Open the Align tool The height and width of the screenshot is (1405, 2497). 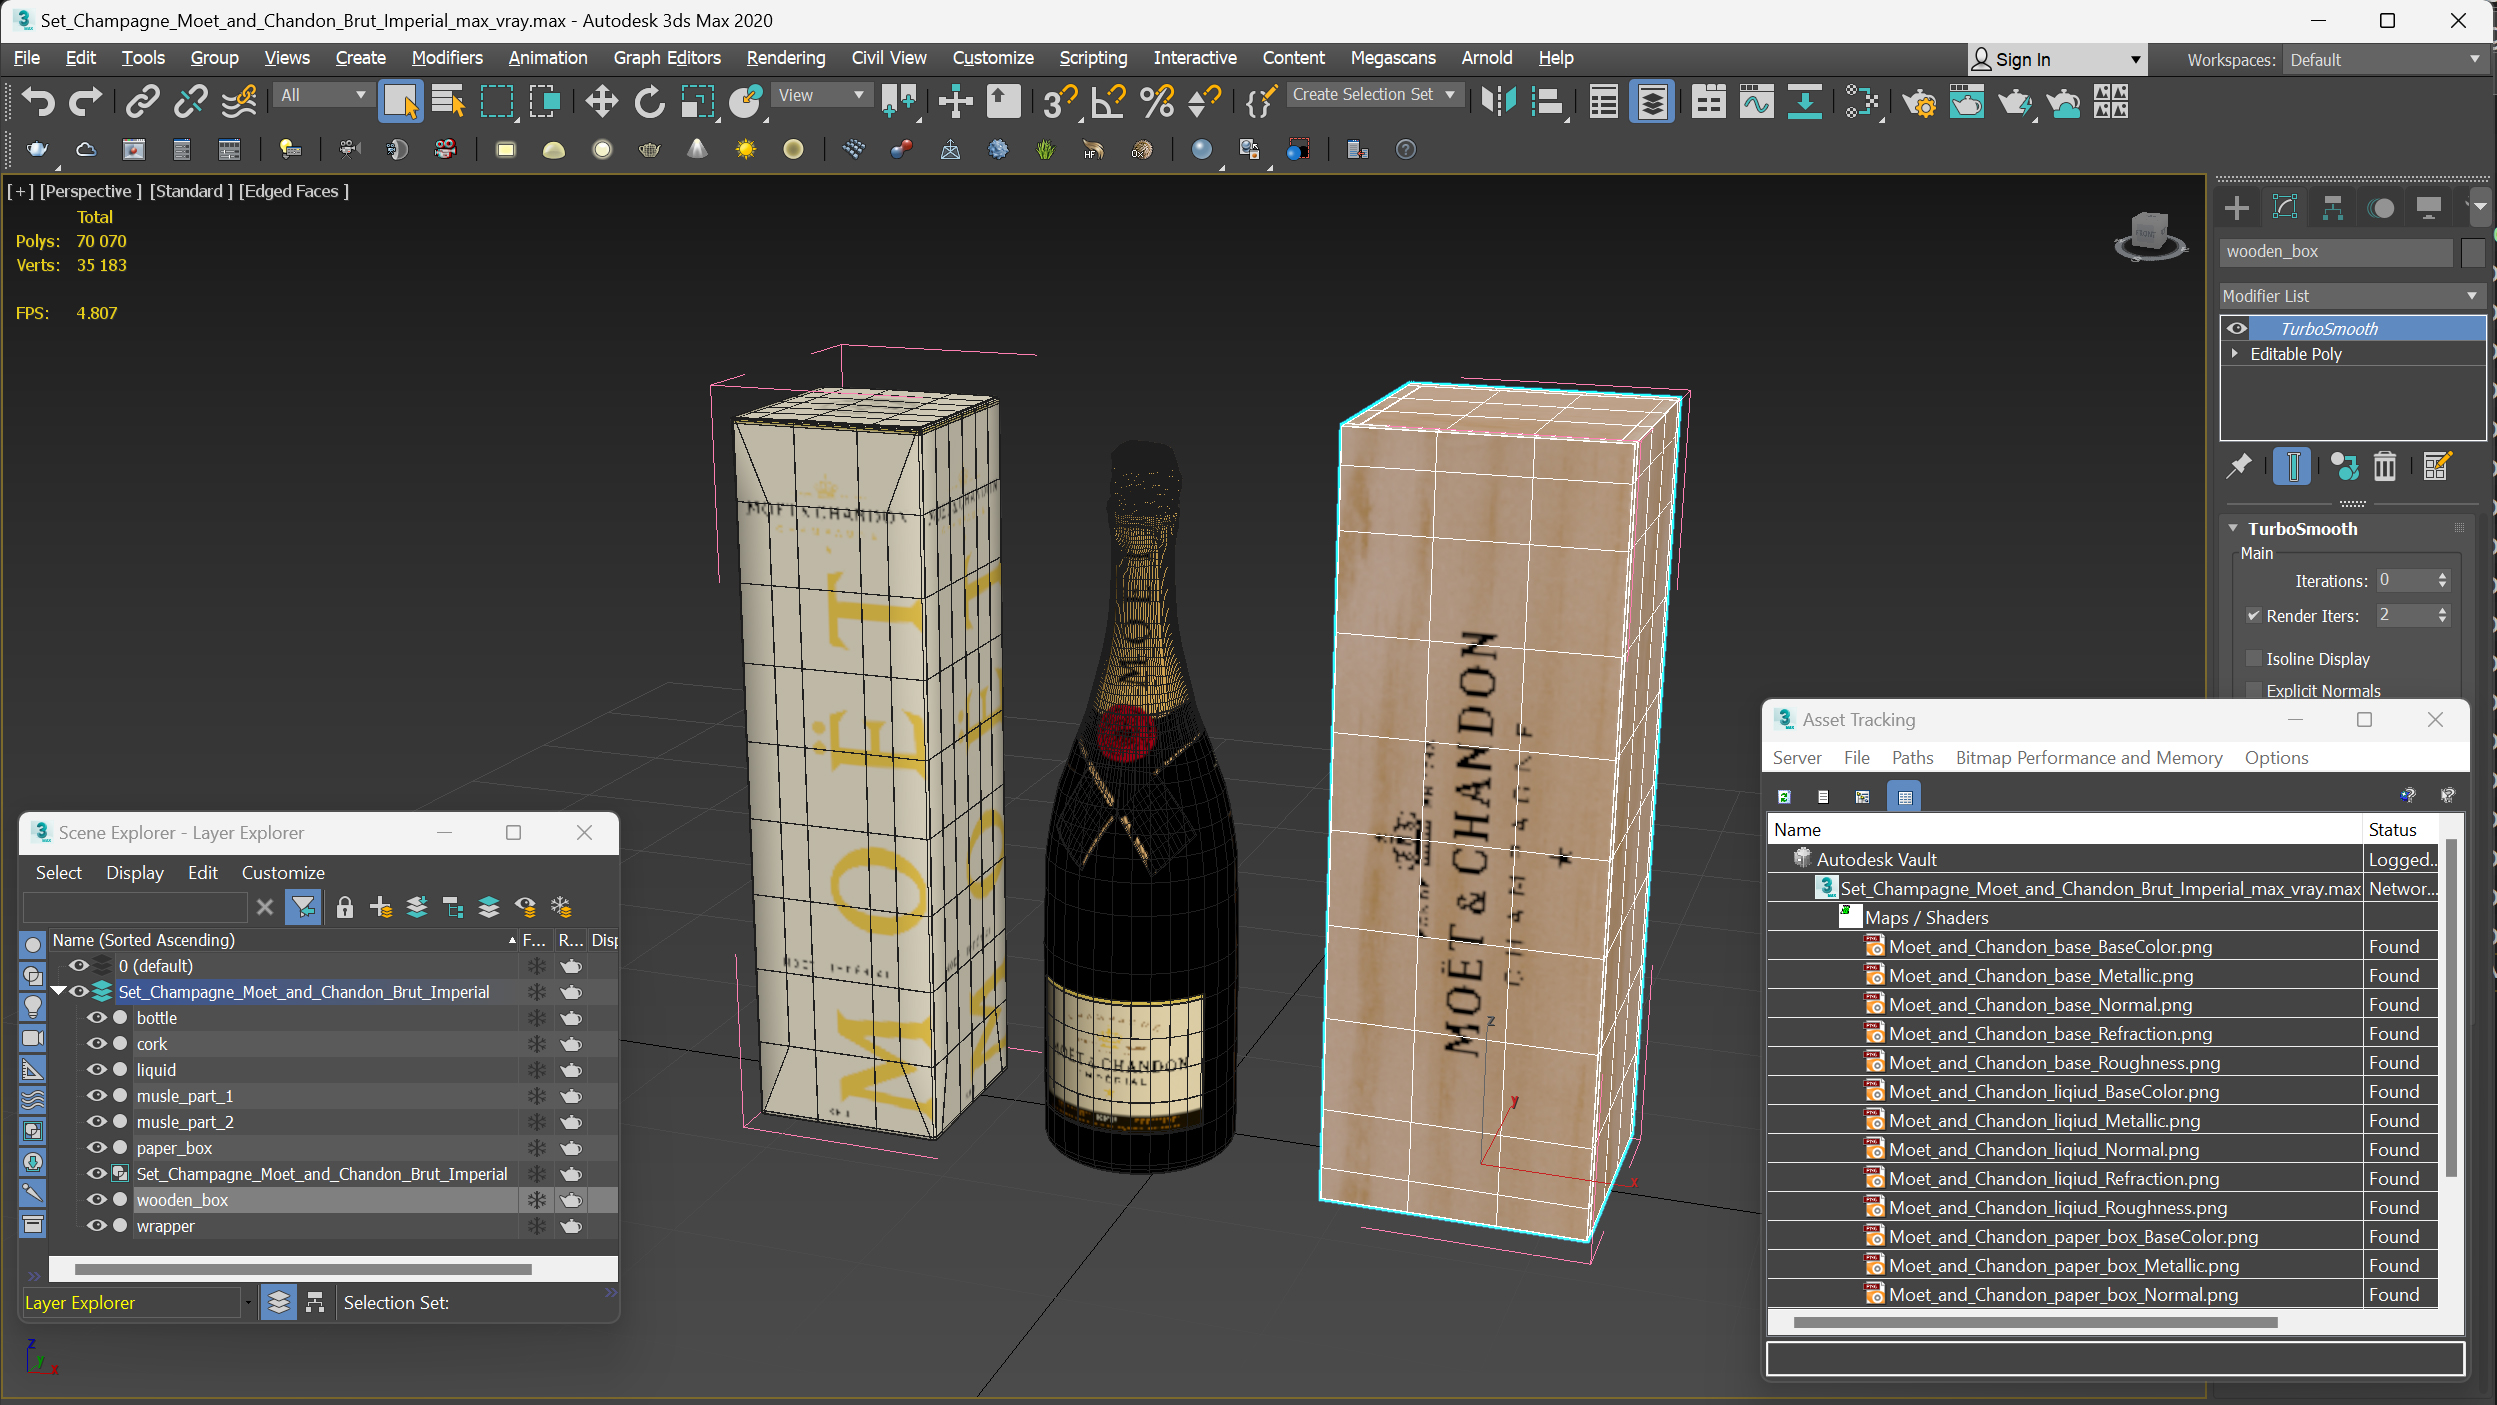pyautogui.click(x=1547, y=102)
